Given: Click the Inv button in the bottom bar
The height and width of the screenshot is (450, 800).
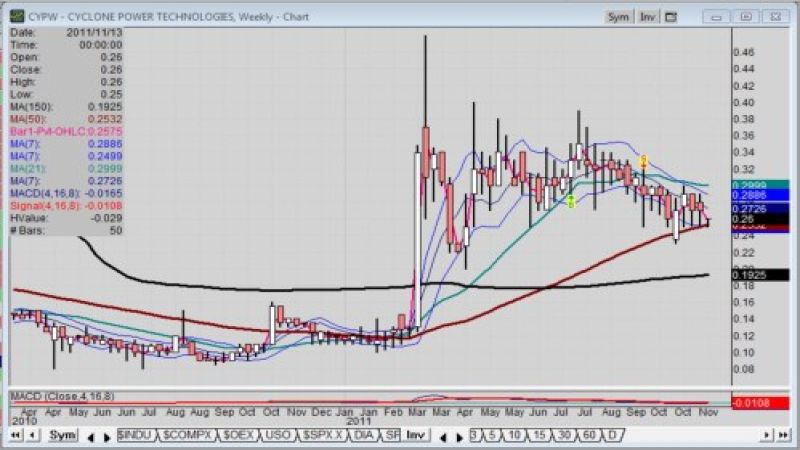Looking at the screenshot, I should [x=415, y=435].
